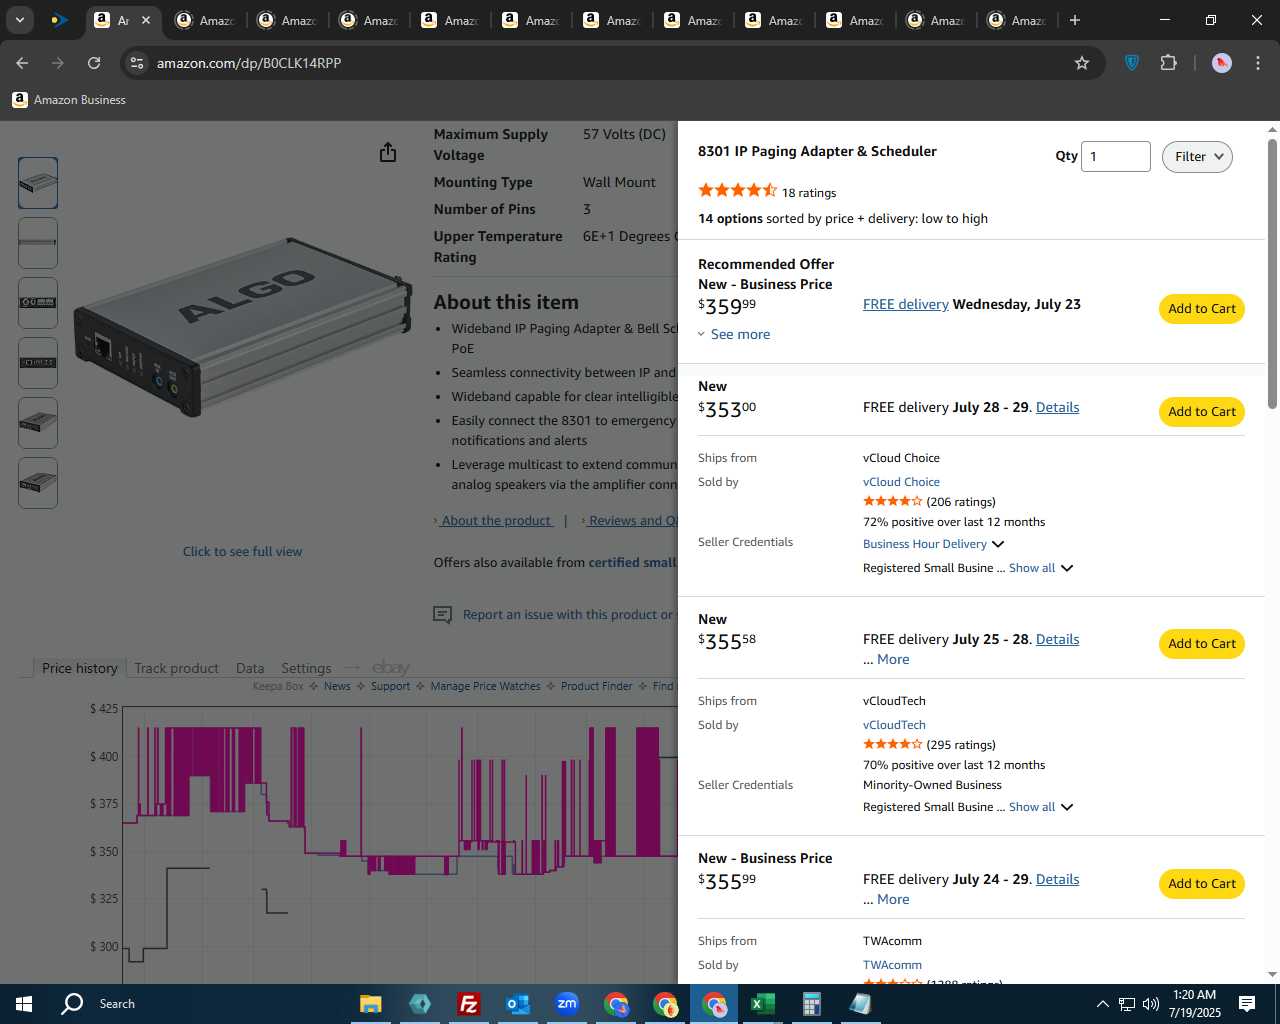The height and width of the screenshot is (1024, 1280).
Task: Open Outlook from the taskbar
Action: pos(517,1004)
